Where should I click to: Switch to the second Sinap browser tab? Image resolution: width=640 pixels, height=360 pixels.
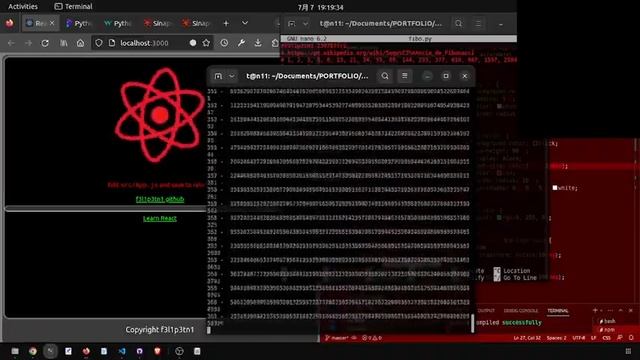(x=196, y=24)
